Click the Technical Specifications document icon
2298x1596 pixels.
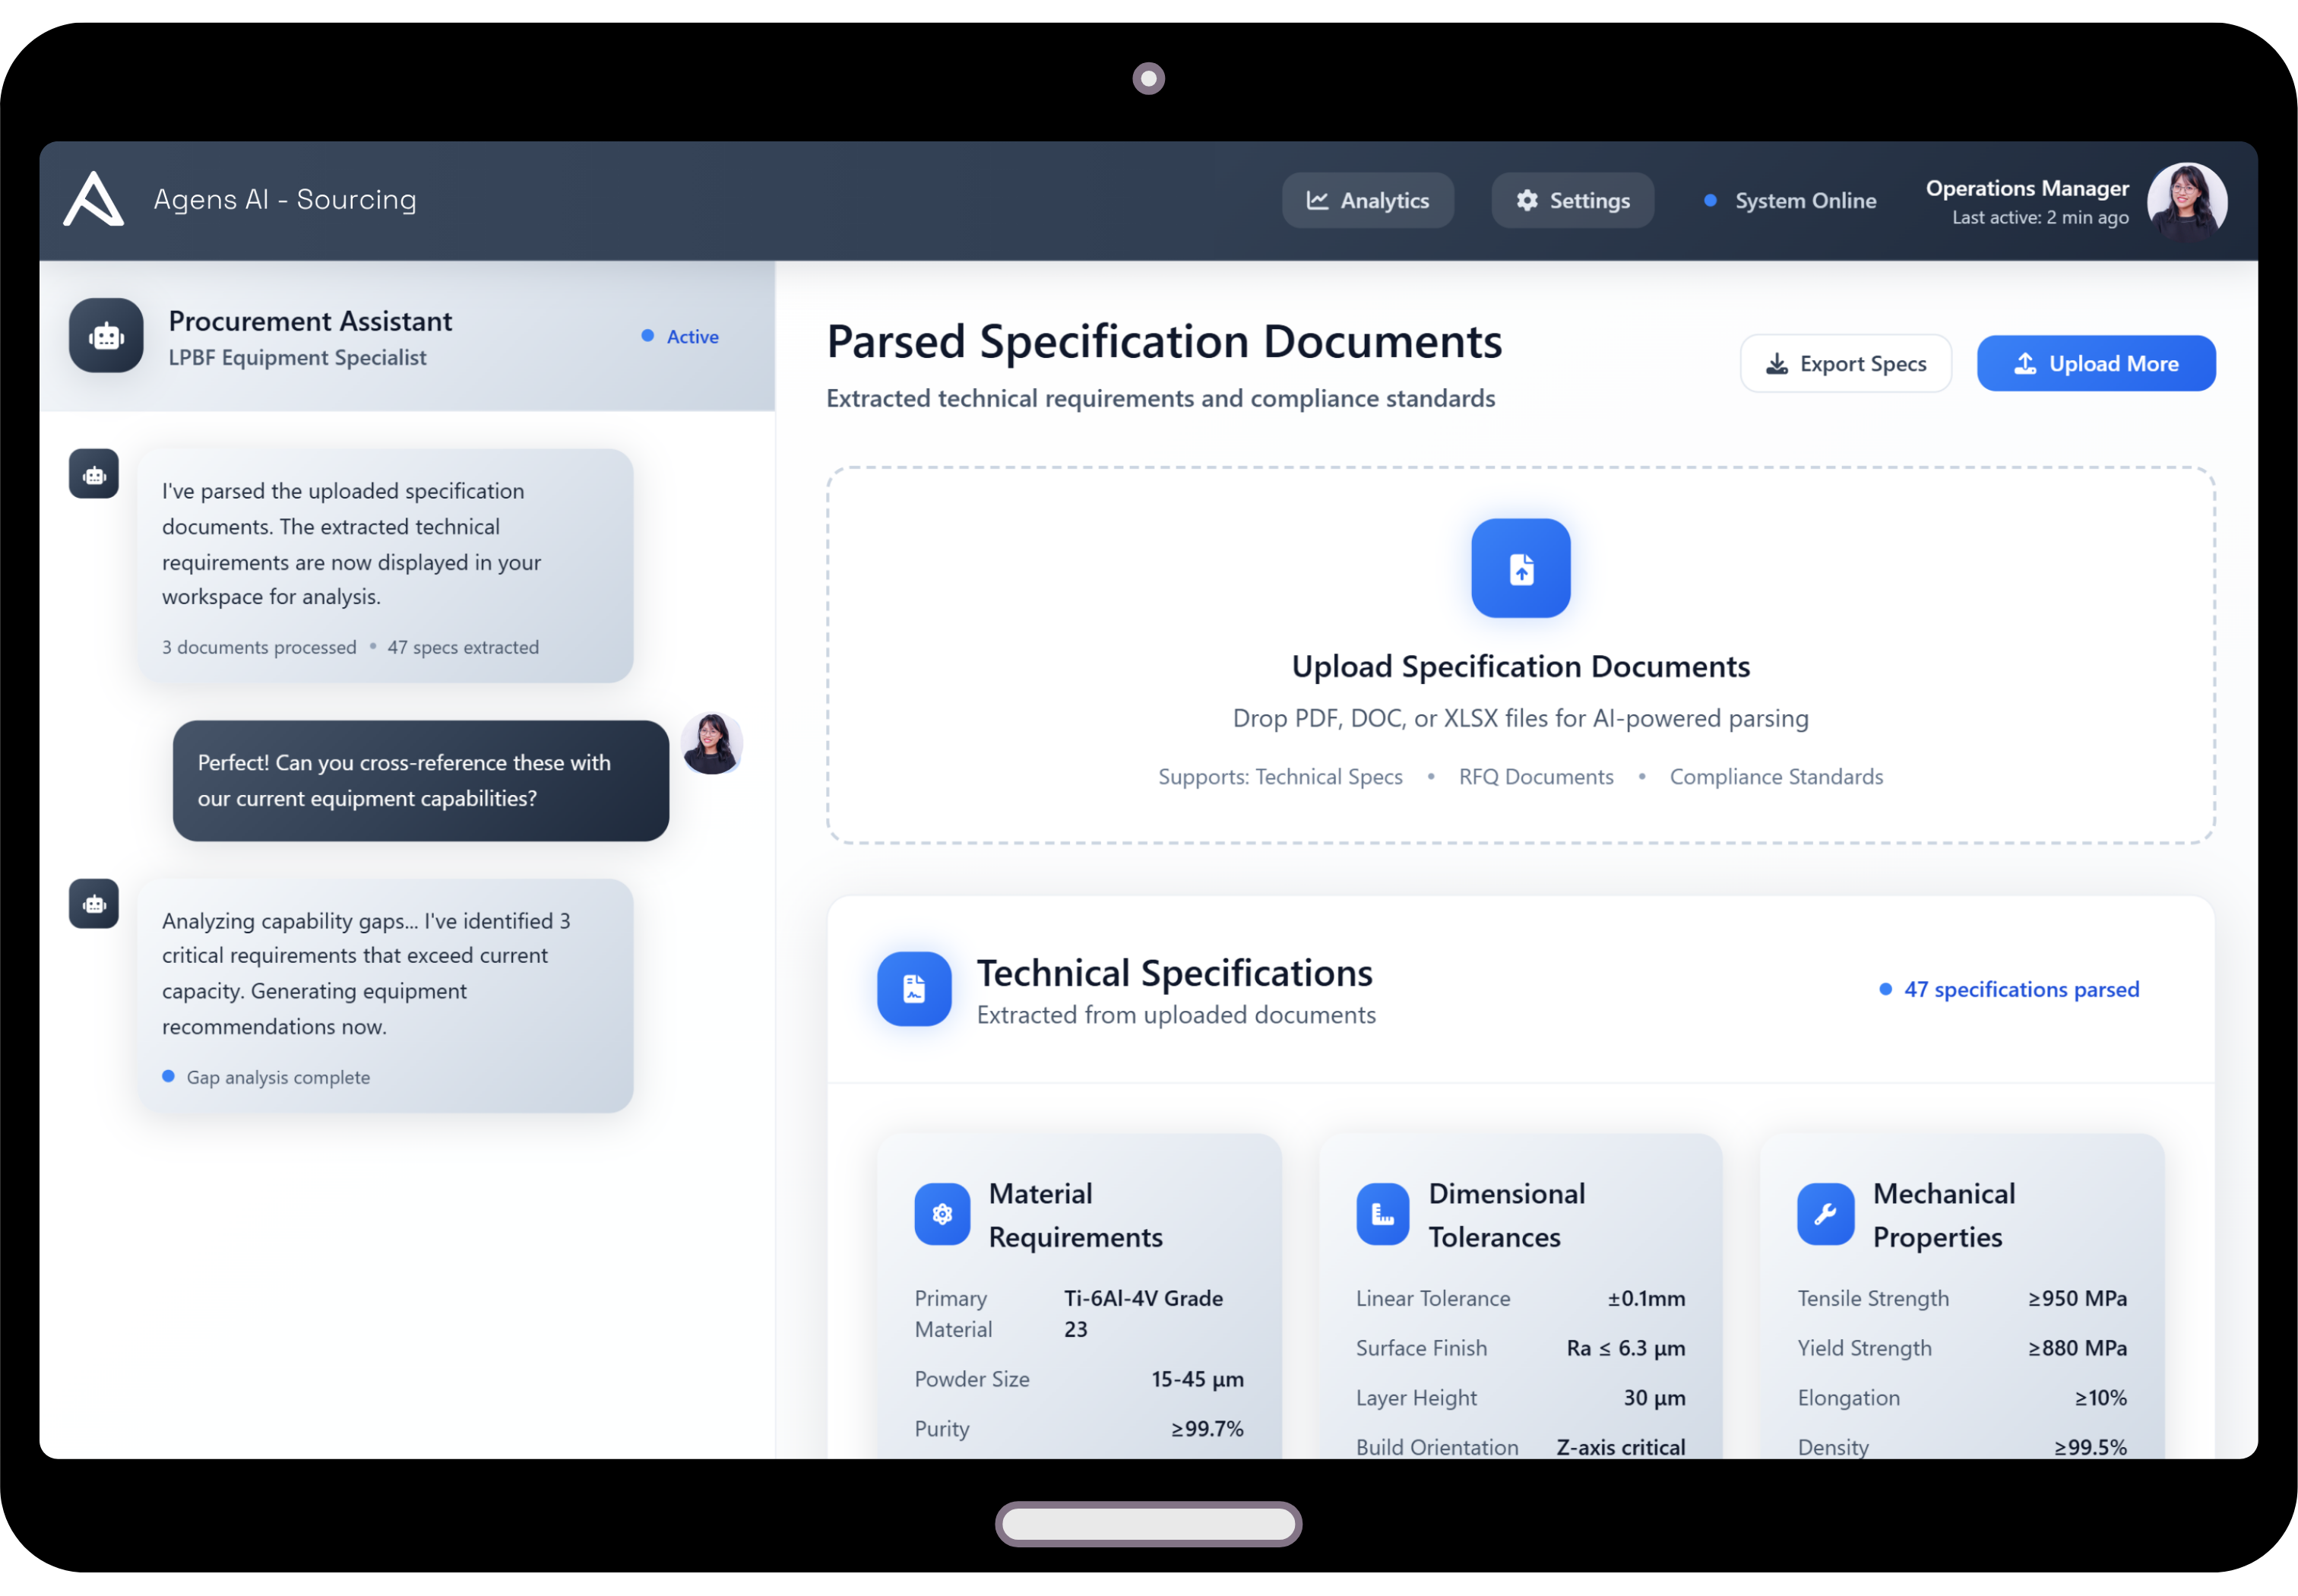point(913,989)
